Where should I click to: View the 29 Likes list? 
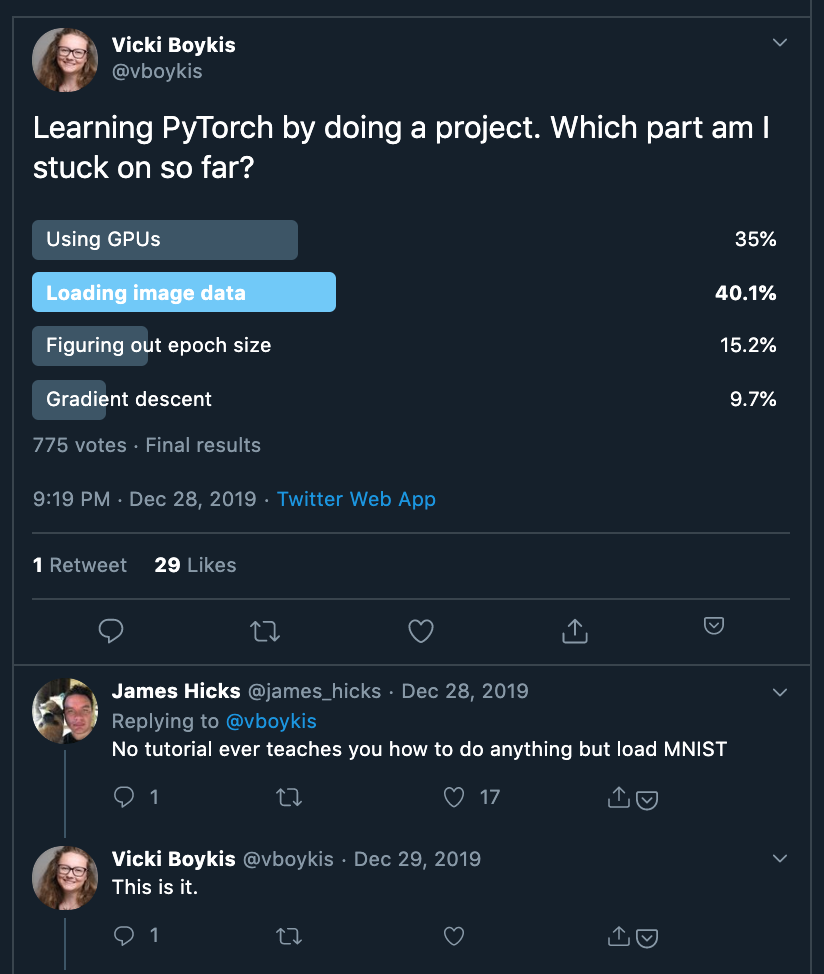point(194,565)
